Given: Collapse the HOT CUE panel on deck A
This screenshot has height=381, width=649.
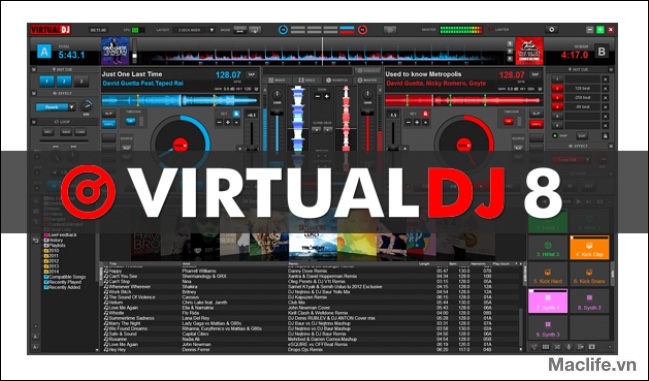Looking at the screenshot, I should (34, 70).
